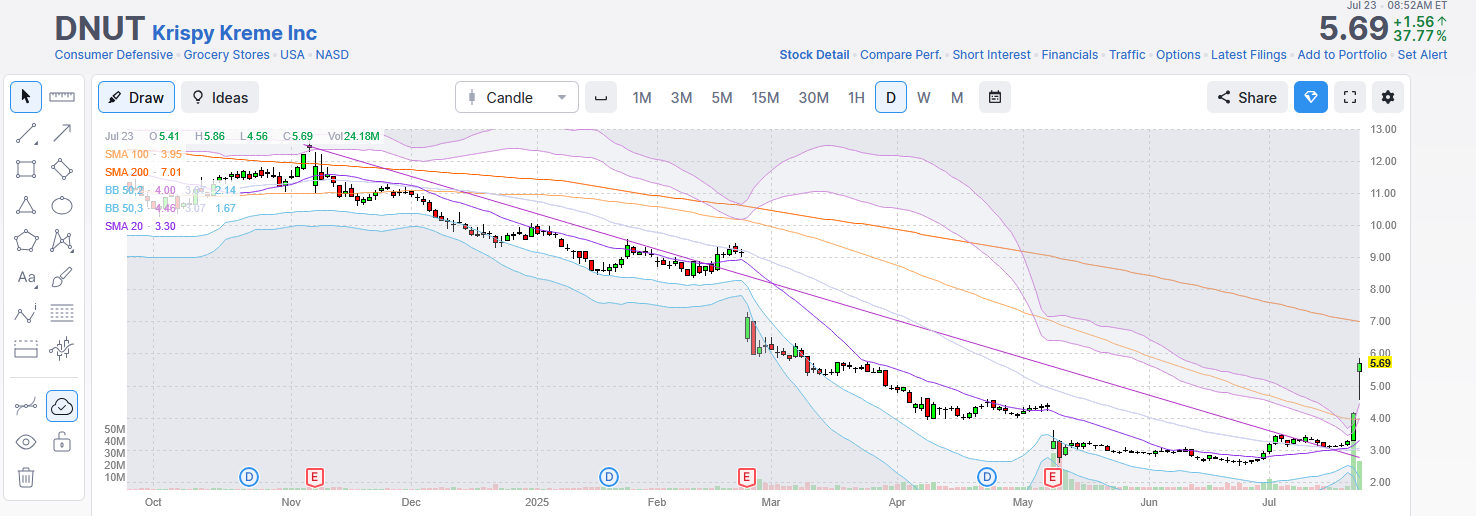This screenshot has width=1476, height=516.
Task: Toggle the lock drawings icon
Action: pos(62,442)
